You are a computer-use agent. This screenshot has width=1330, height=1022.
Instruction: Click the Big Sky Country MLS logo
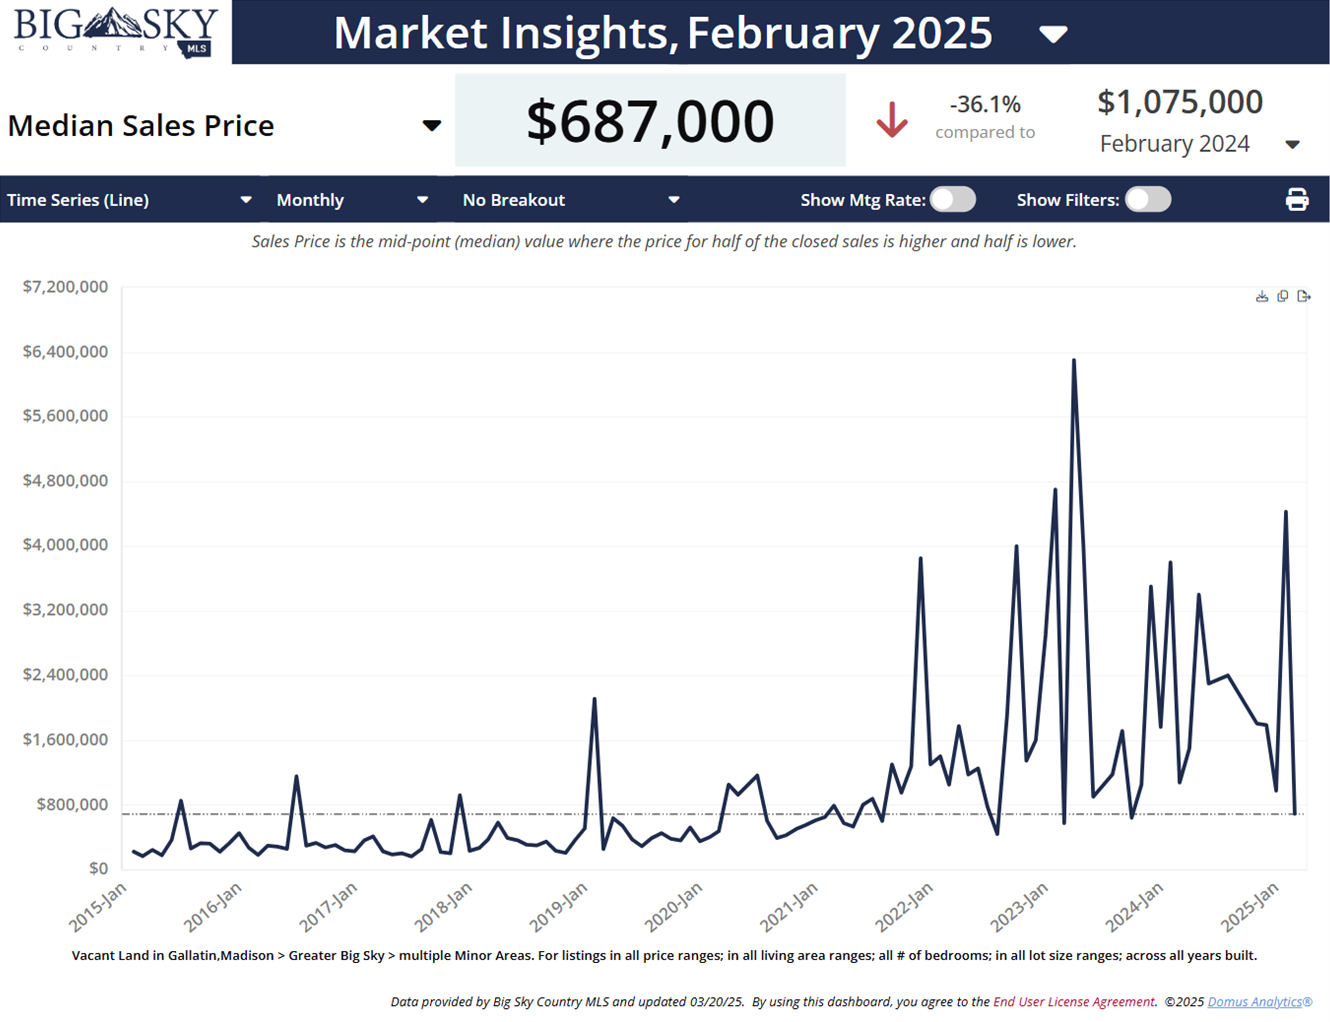115,32
